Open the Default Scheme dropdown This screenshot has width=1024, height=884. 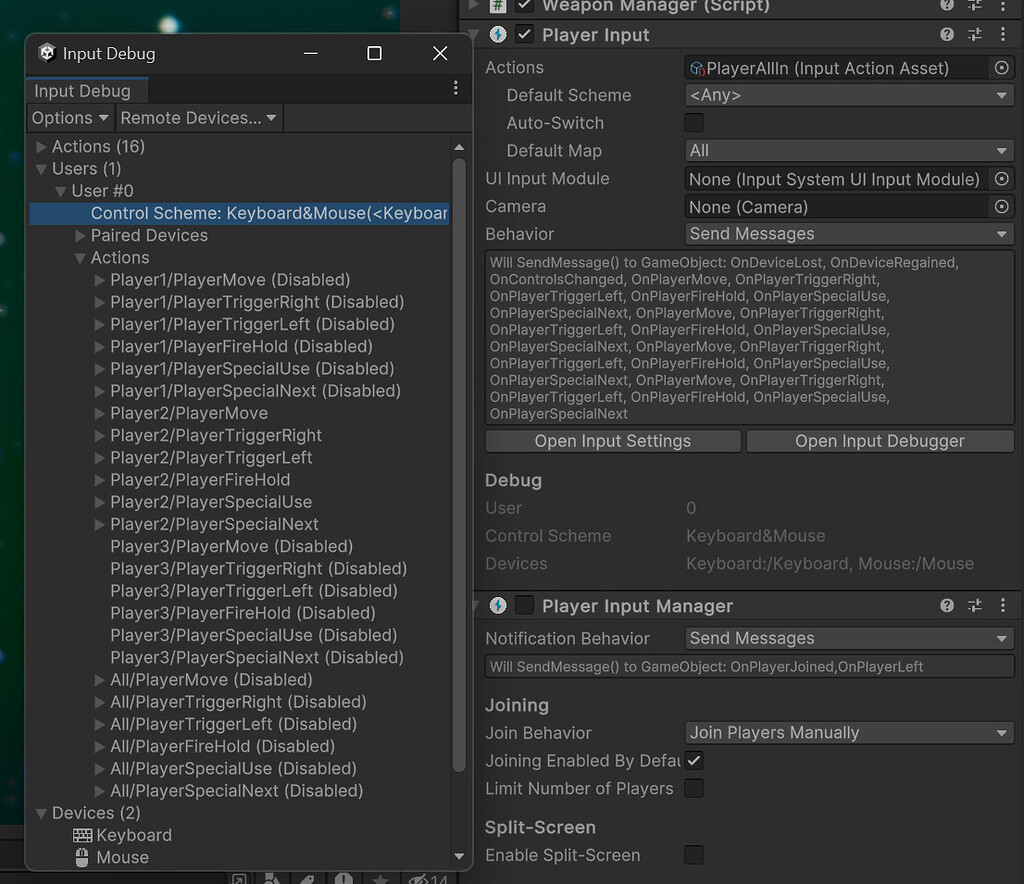pyautogui.click(x=849, y=95)
